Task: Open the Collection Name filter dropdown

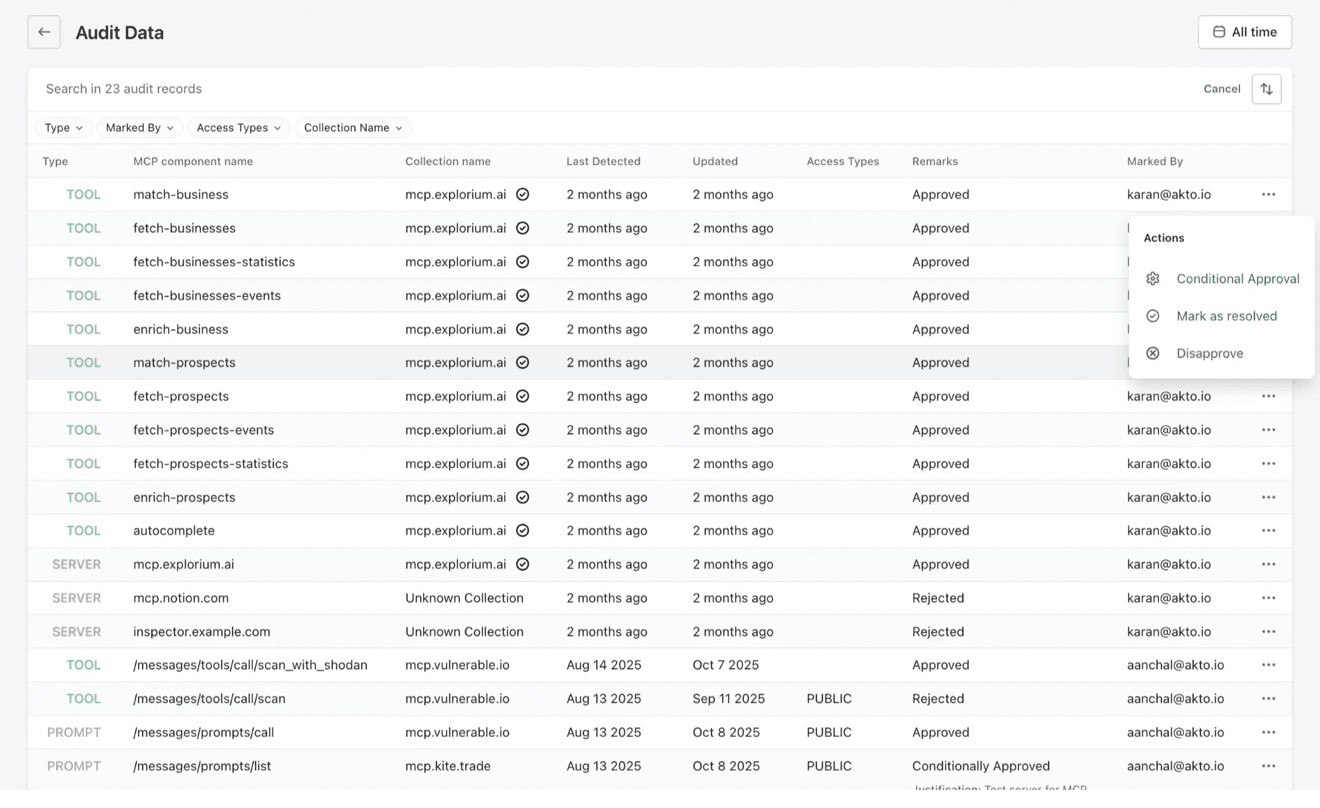Action: [353, 128]
